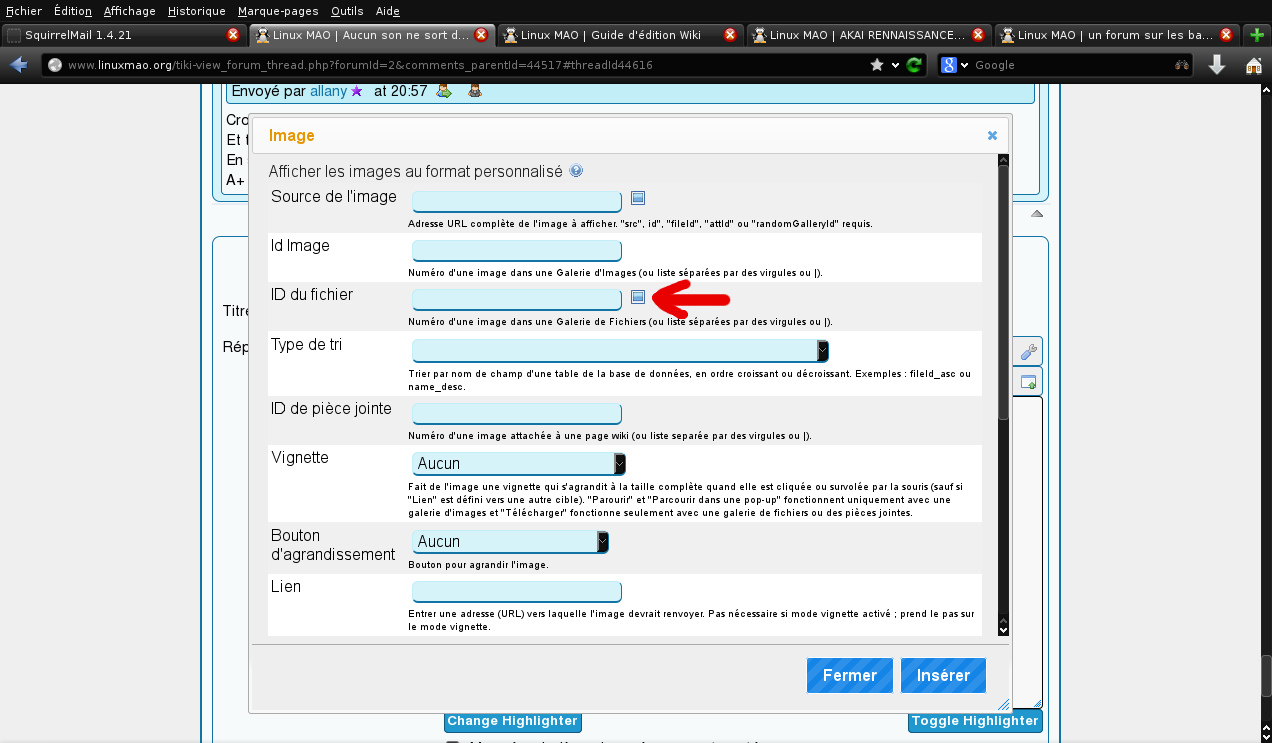Click the purple star next to allany

pos(357,91)
